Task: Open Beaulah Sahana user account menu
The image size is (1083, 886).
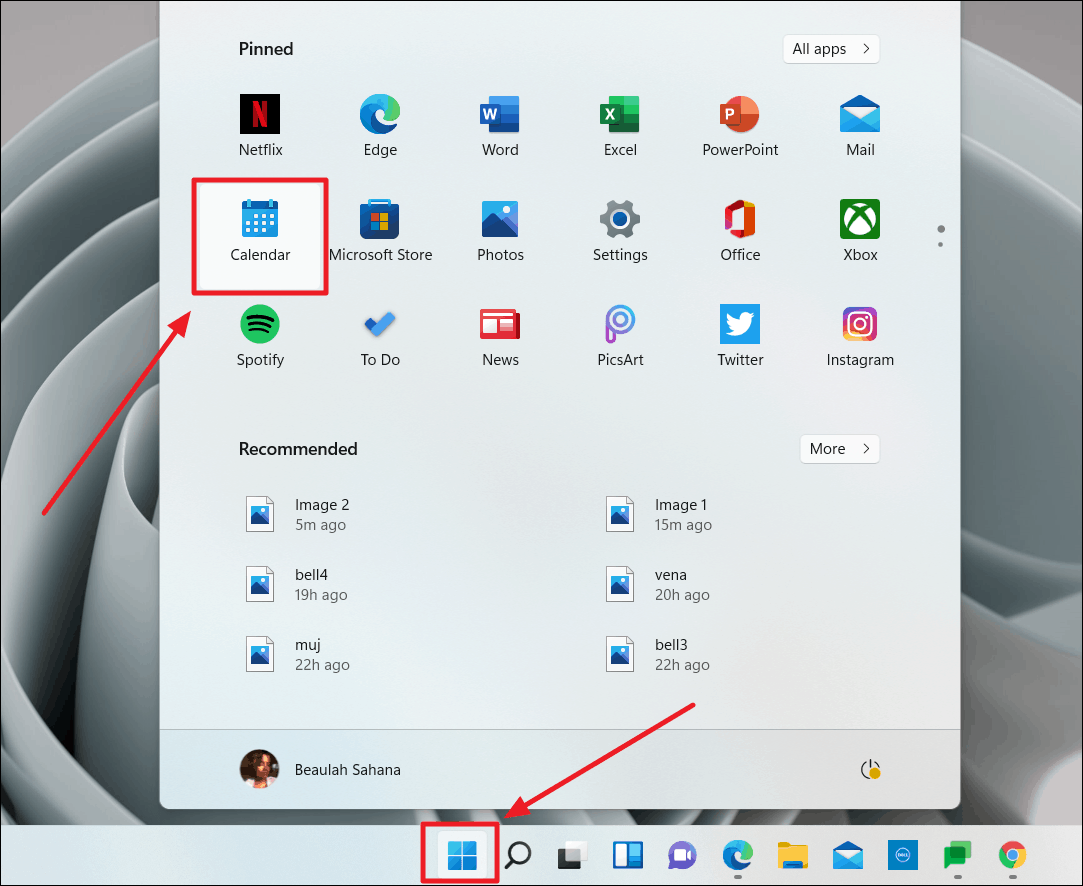Action: point(320,769)
